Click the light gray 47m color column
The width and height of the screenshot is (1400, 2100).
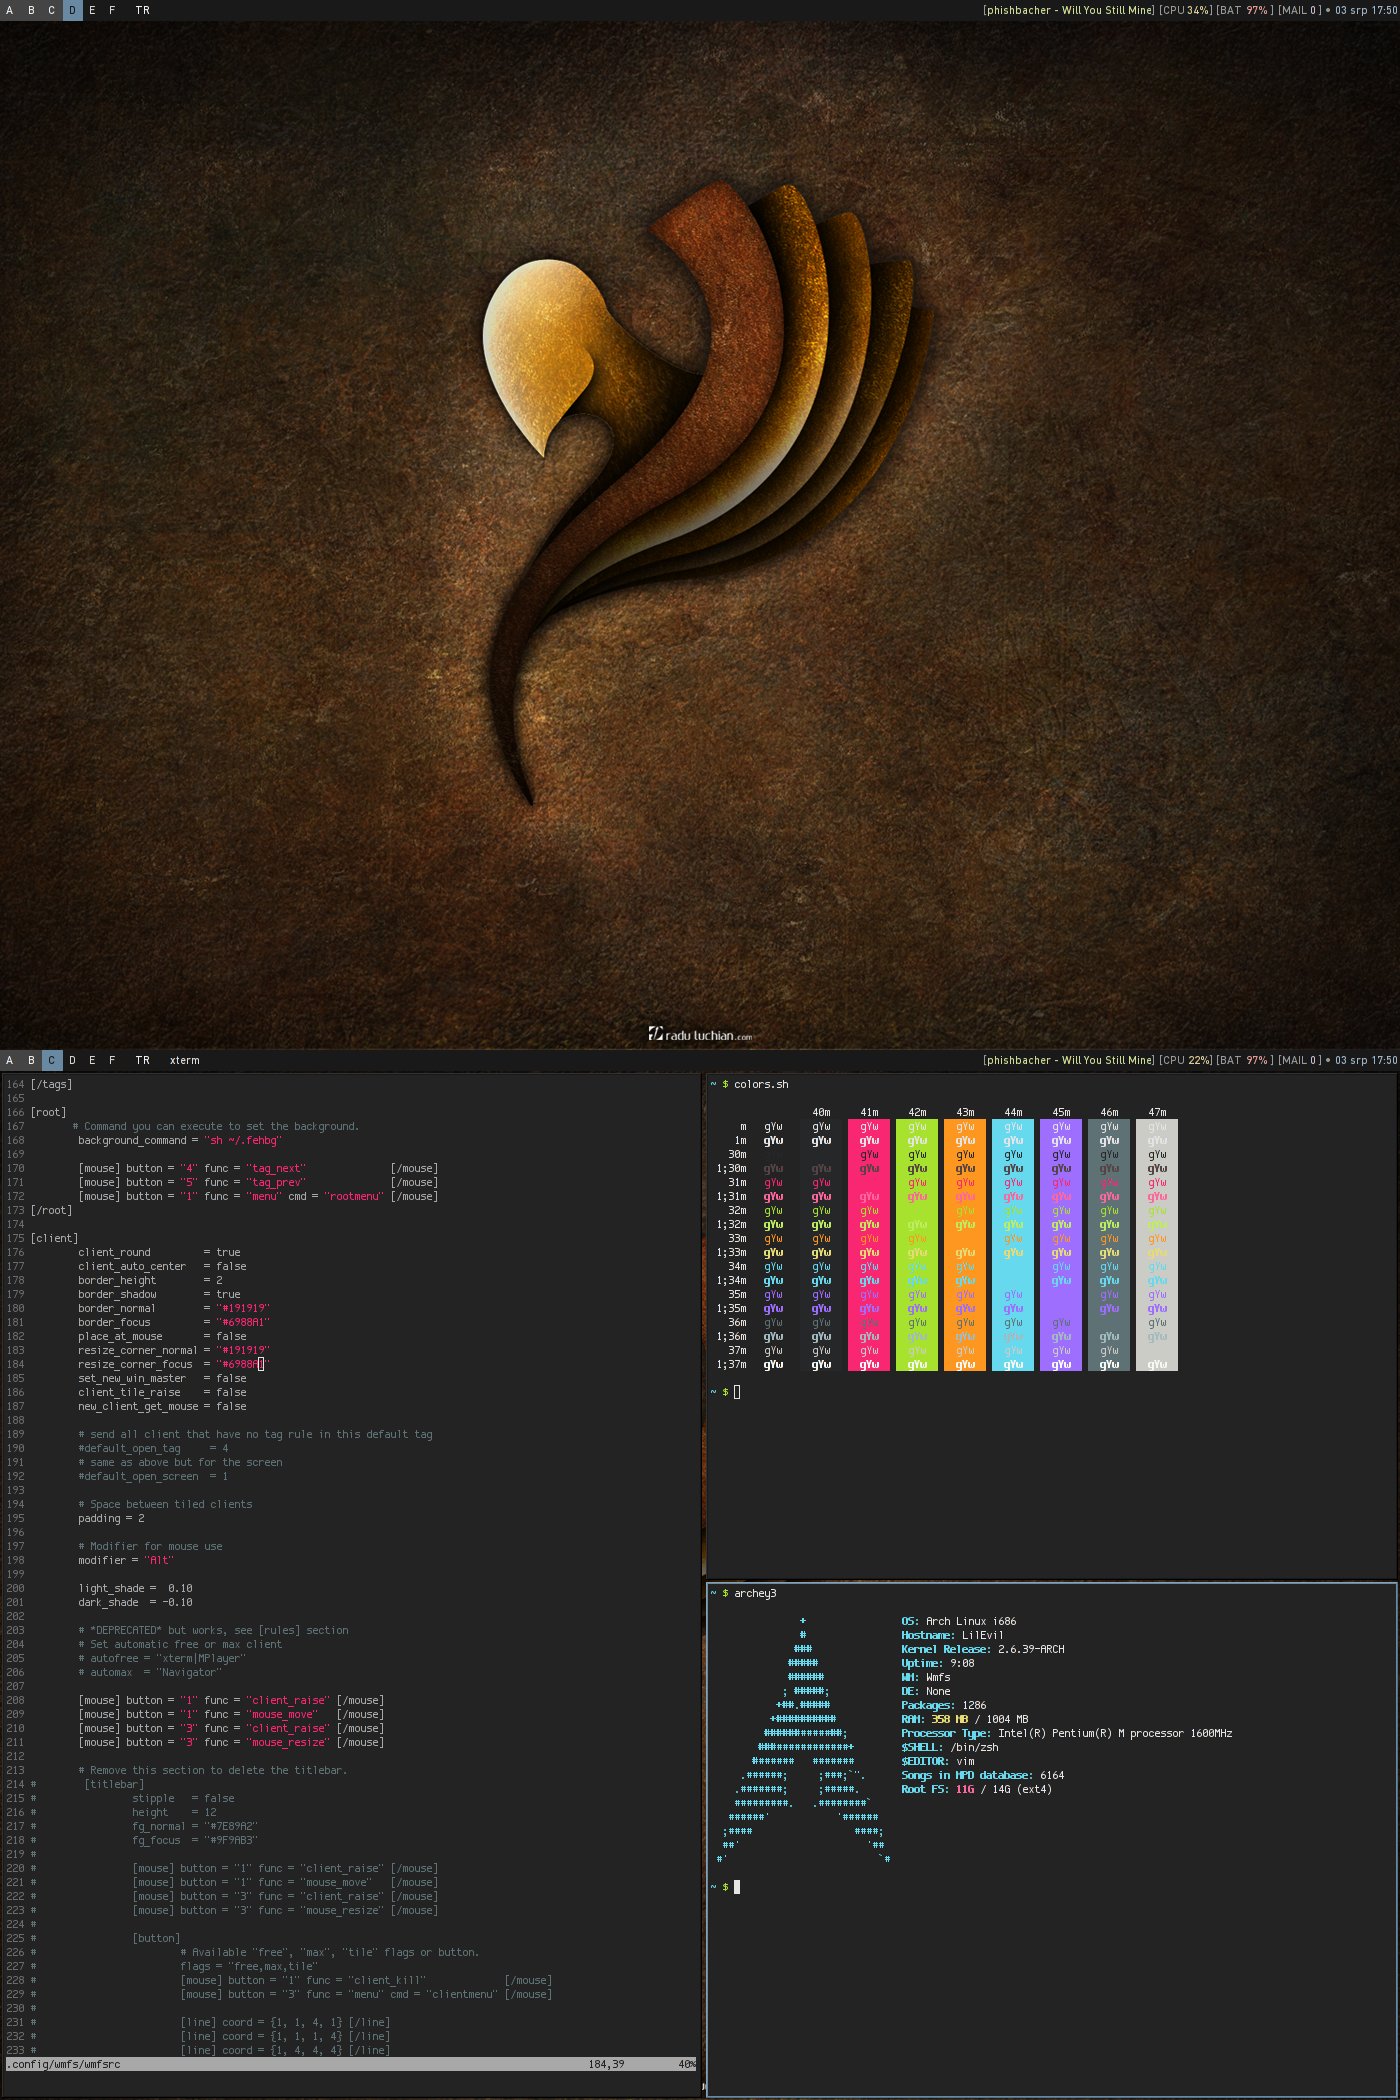point(1157,1245)
